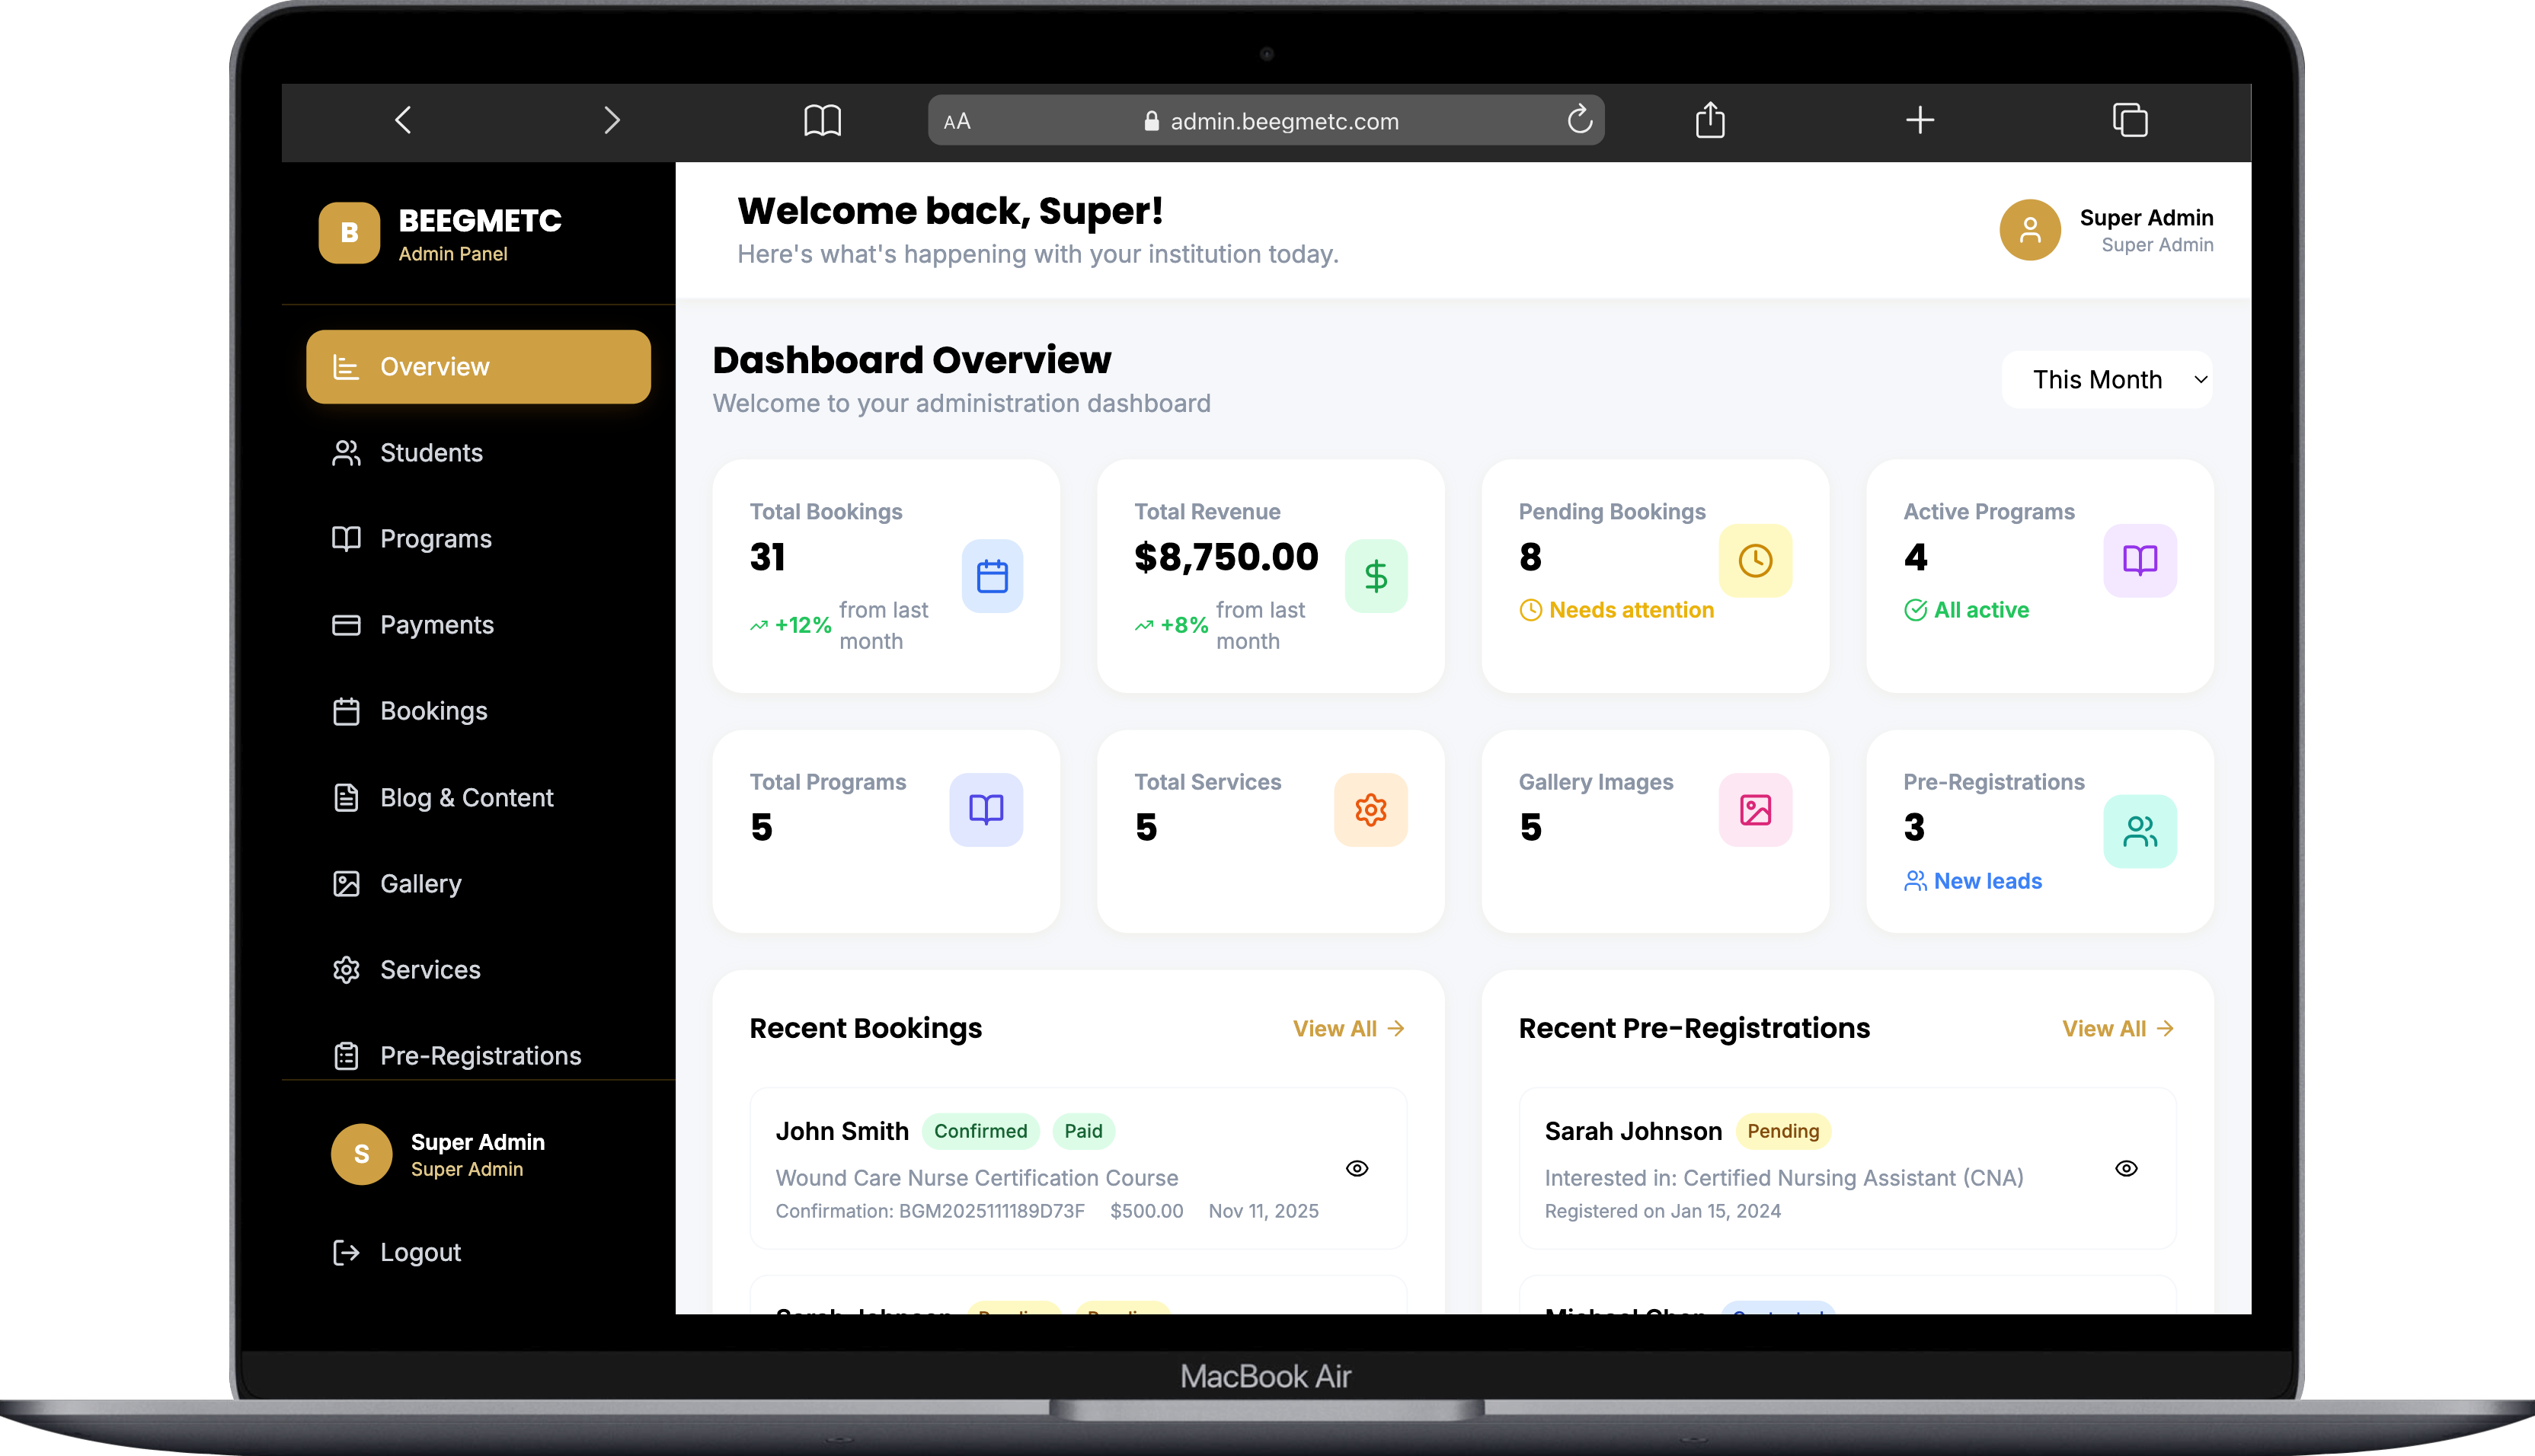This screenshot has height=1456, width=2535.
Task: Reload page with refresh icon
Action: pos(1579,120)
